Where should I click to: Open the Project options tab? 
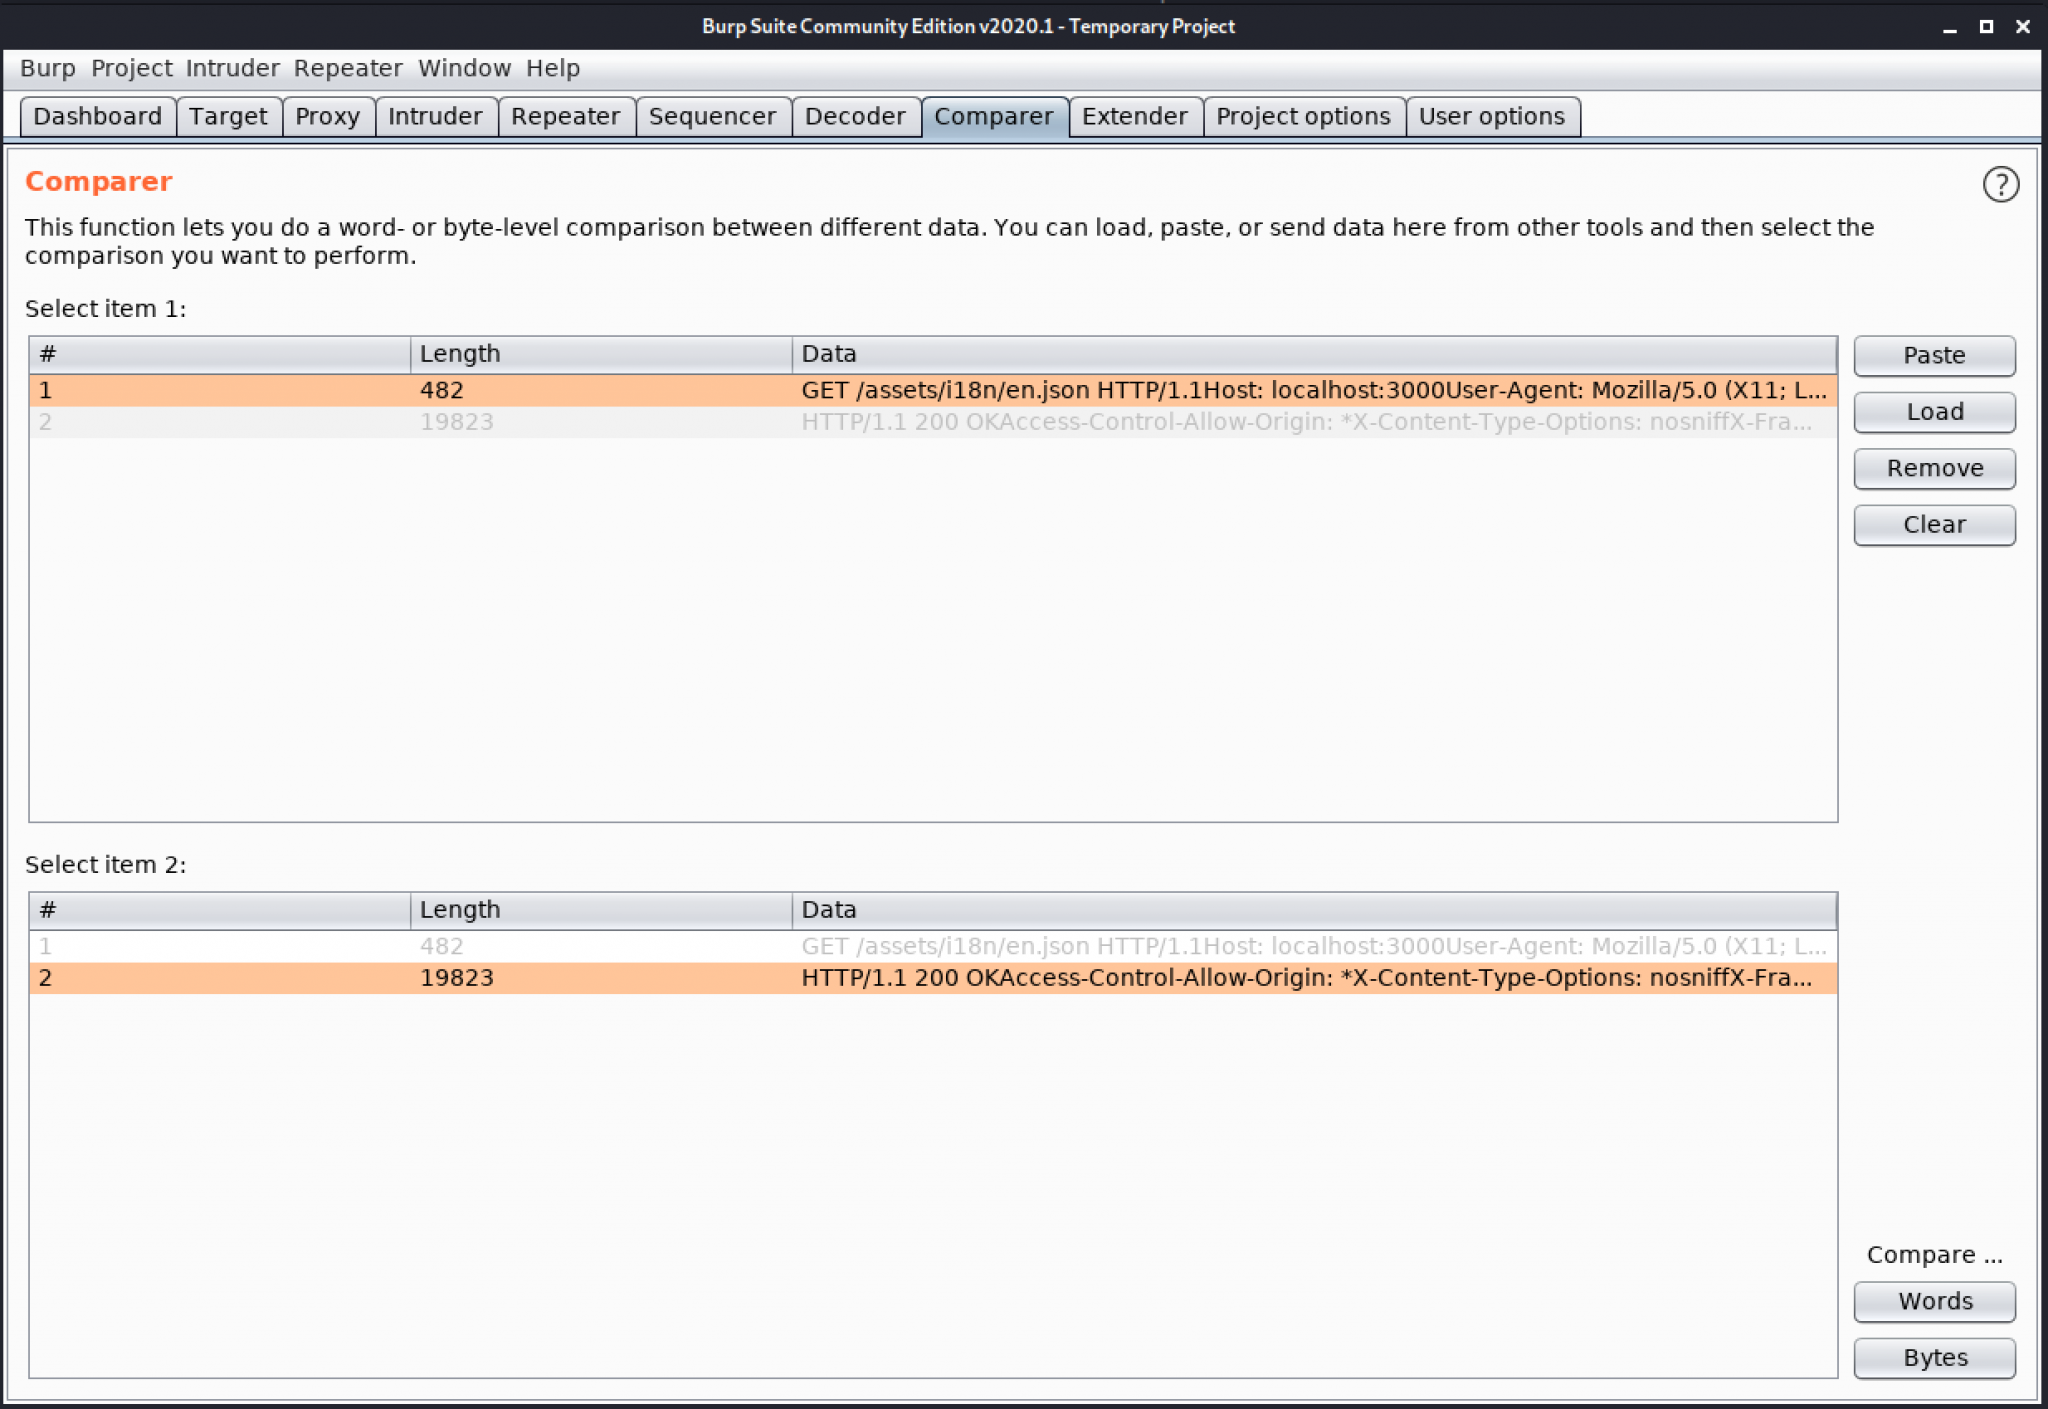(1303, 116)
